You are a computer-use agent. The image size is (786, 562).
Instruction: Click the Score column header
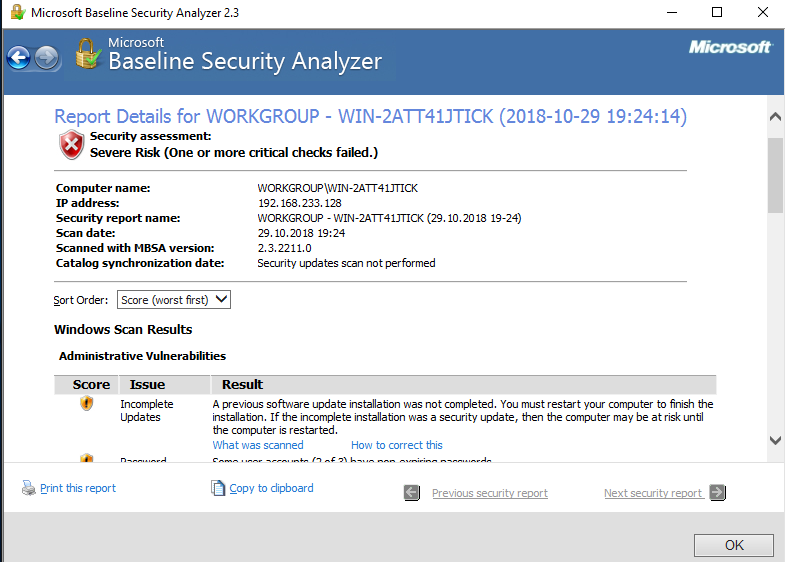(91, 384)
